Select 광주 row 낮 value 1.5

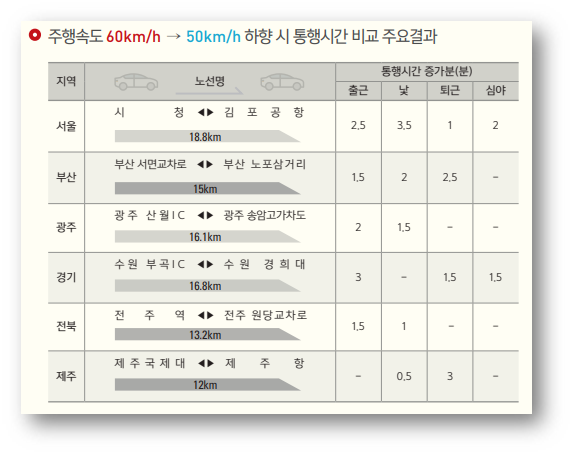click(x=404, y=227)
